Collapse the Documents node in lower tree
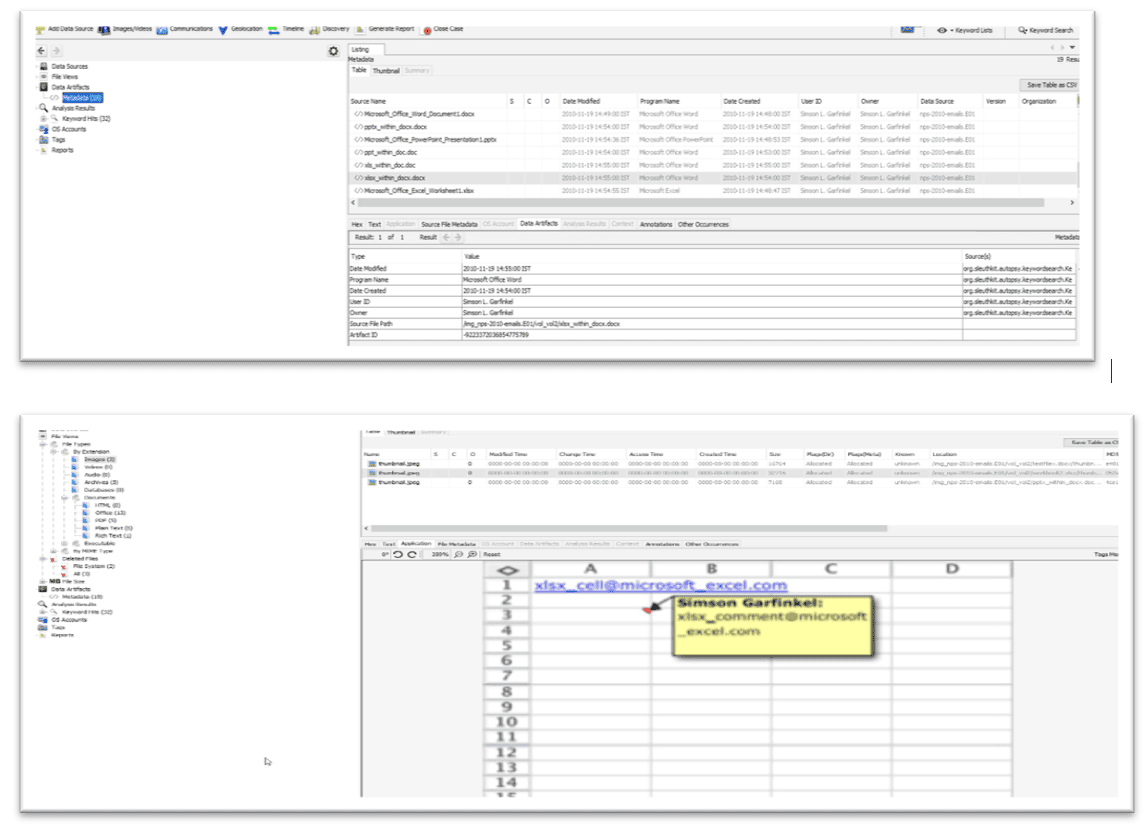Viewport: 1148px width, 829px height. [x=64, y=497]
